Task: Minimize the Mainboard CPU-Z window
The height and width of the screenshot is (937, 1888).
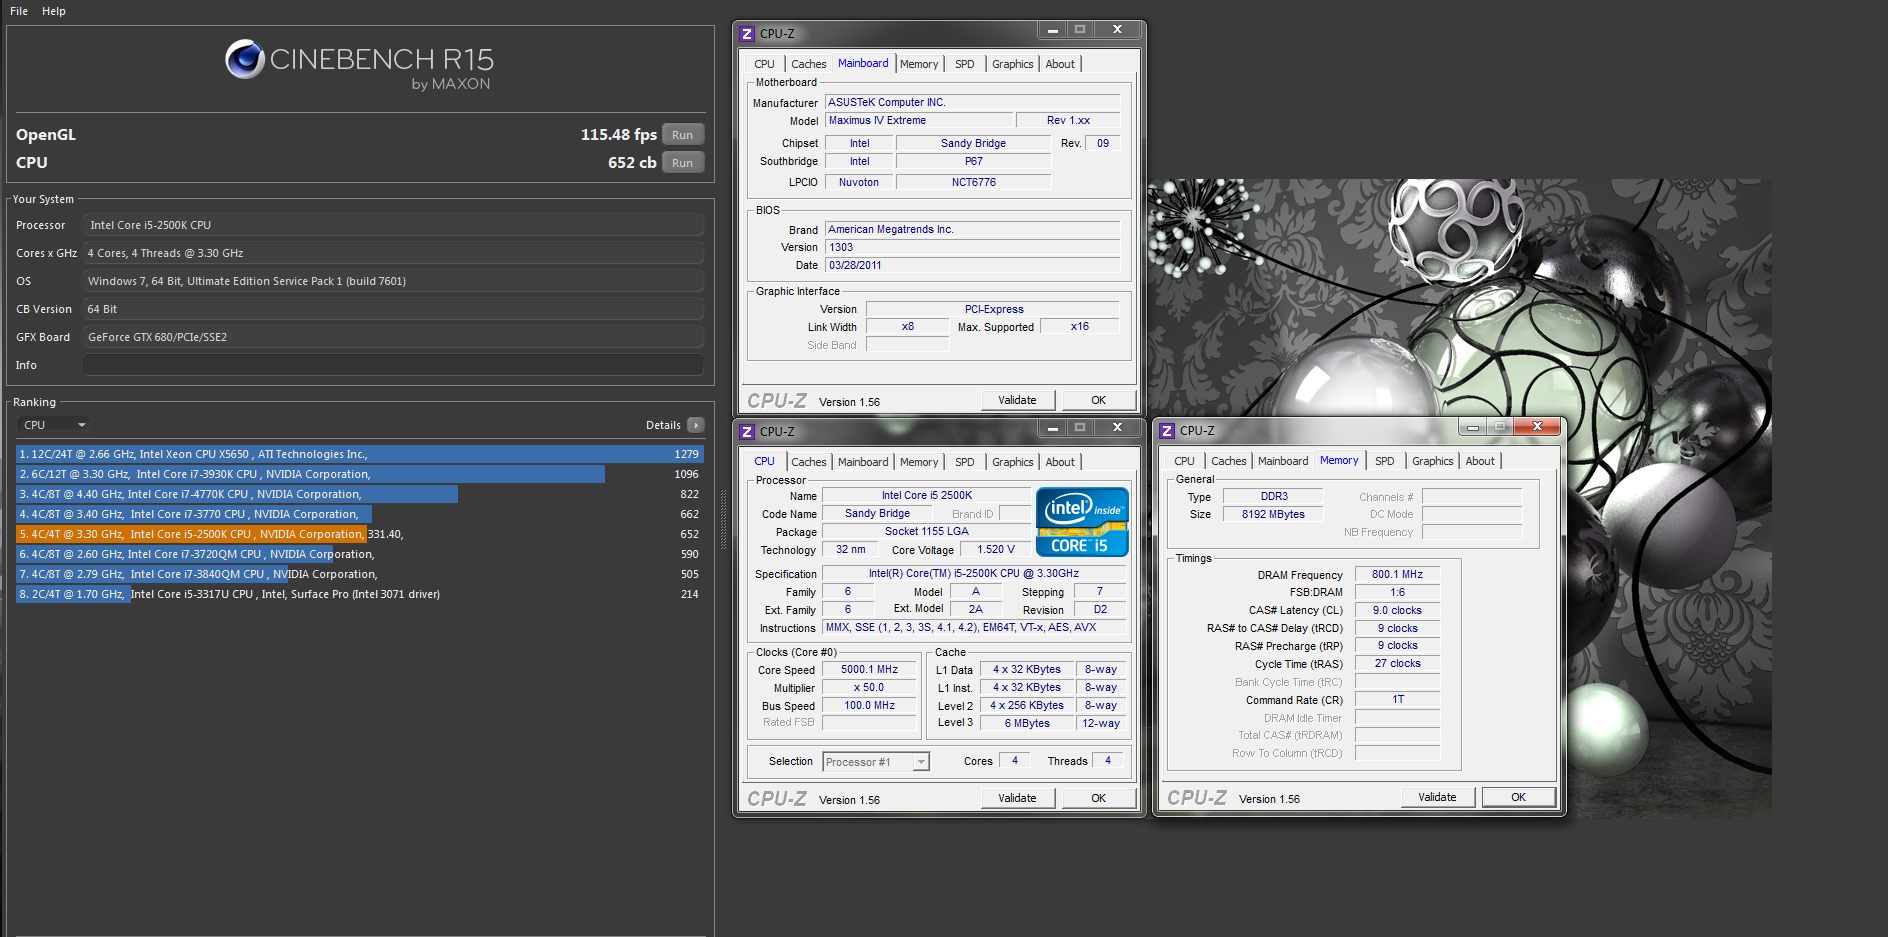Action: pyautogui.click(x=1052, y=30)
